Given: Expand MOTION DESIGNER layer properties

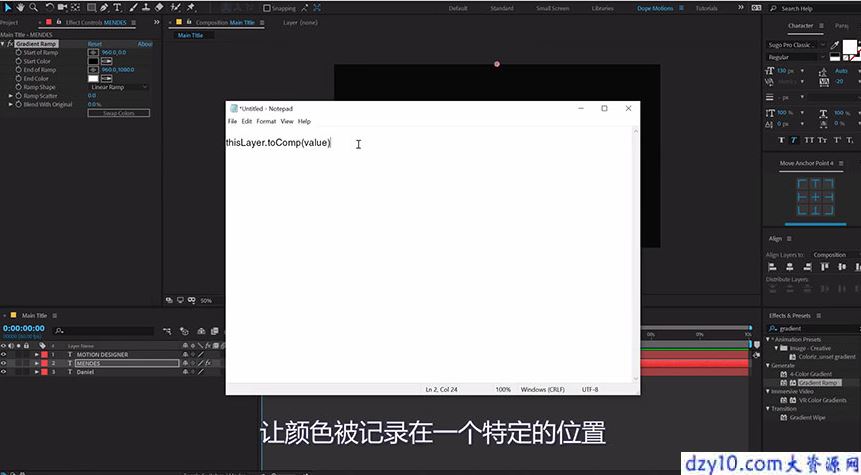Looking at the screenshot, I should coord(37,355).
